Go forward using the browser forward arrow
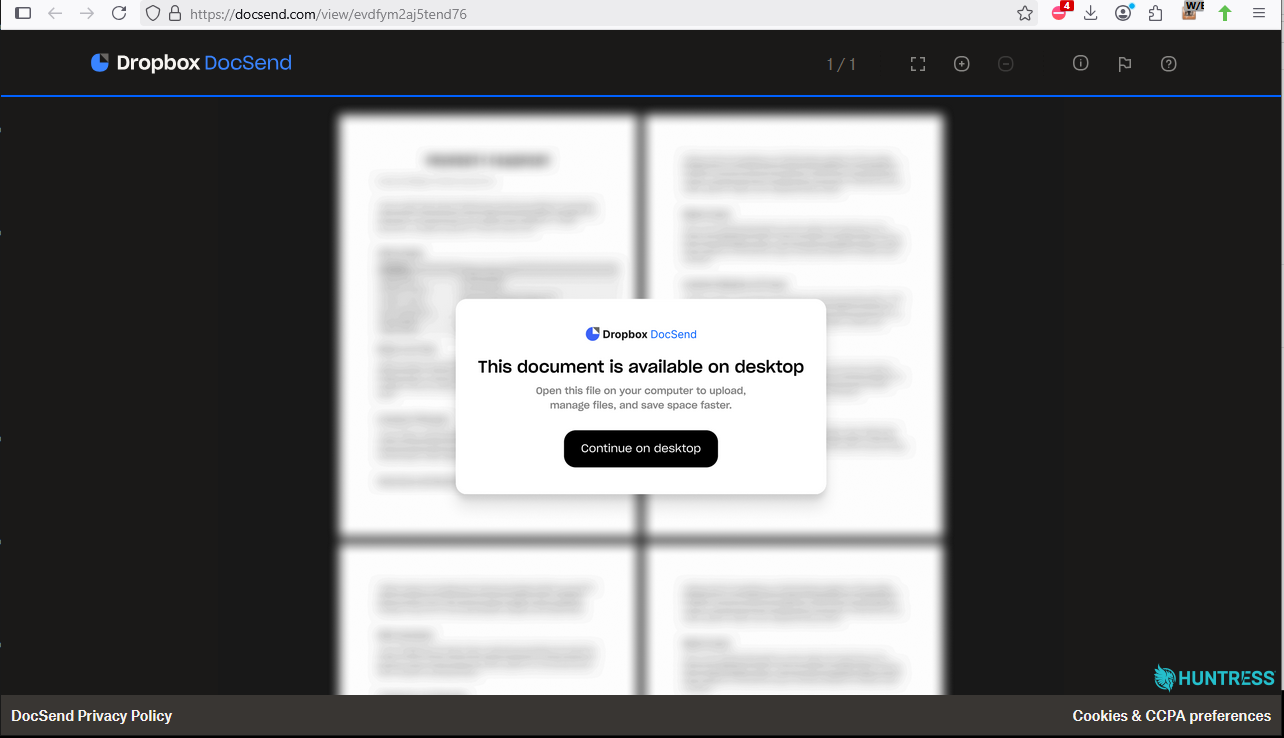The image size is (1284, 738). pyautogui.click(x=87, y=14)
